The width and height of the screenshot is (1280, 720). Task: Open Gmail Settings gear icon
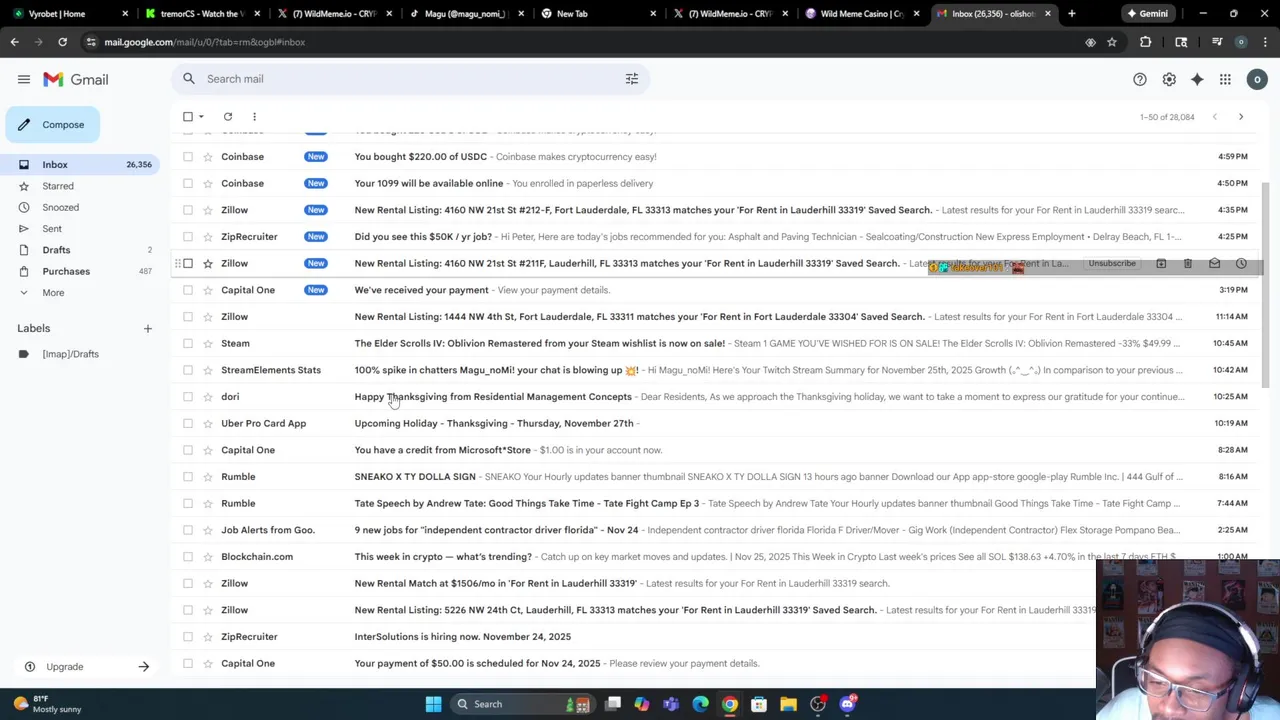click(x=1169, y=79)
